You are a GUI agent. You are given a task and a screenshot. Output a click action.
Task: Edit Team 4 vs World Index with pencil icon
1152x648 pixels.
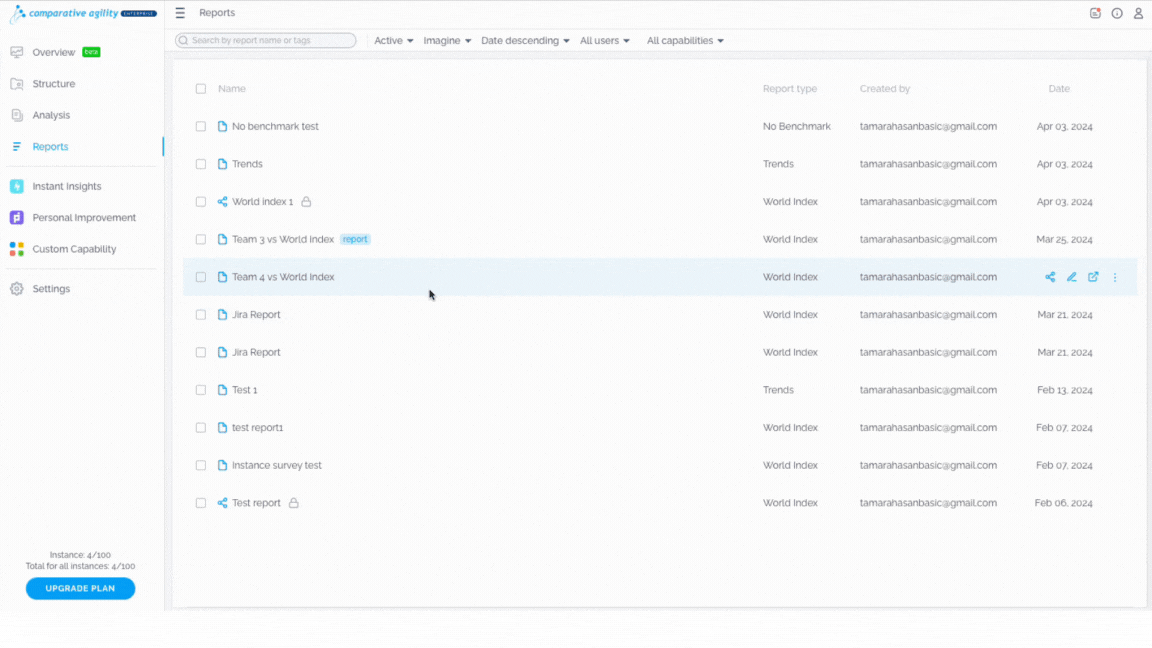point(1072,277)
